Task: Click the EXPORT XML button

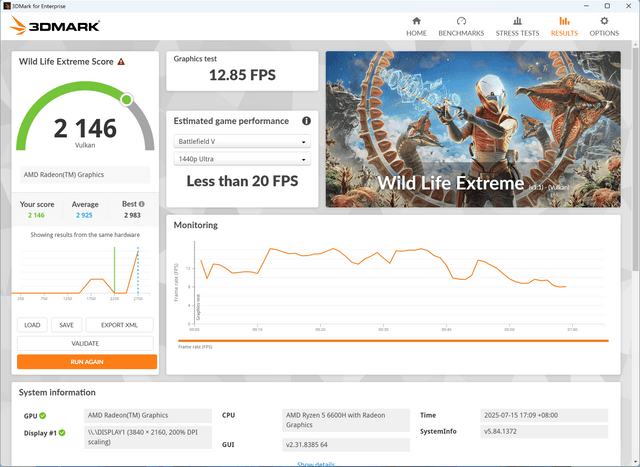Action: click(119, 325)
